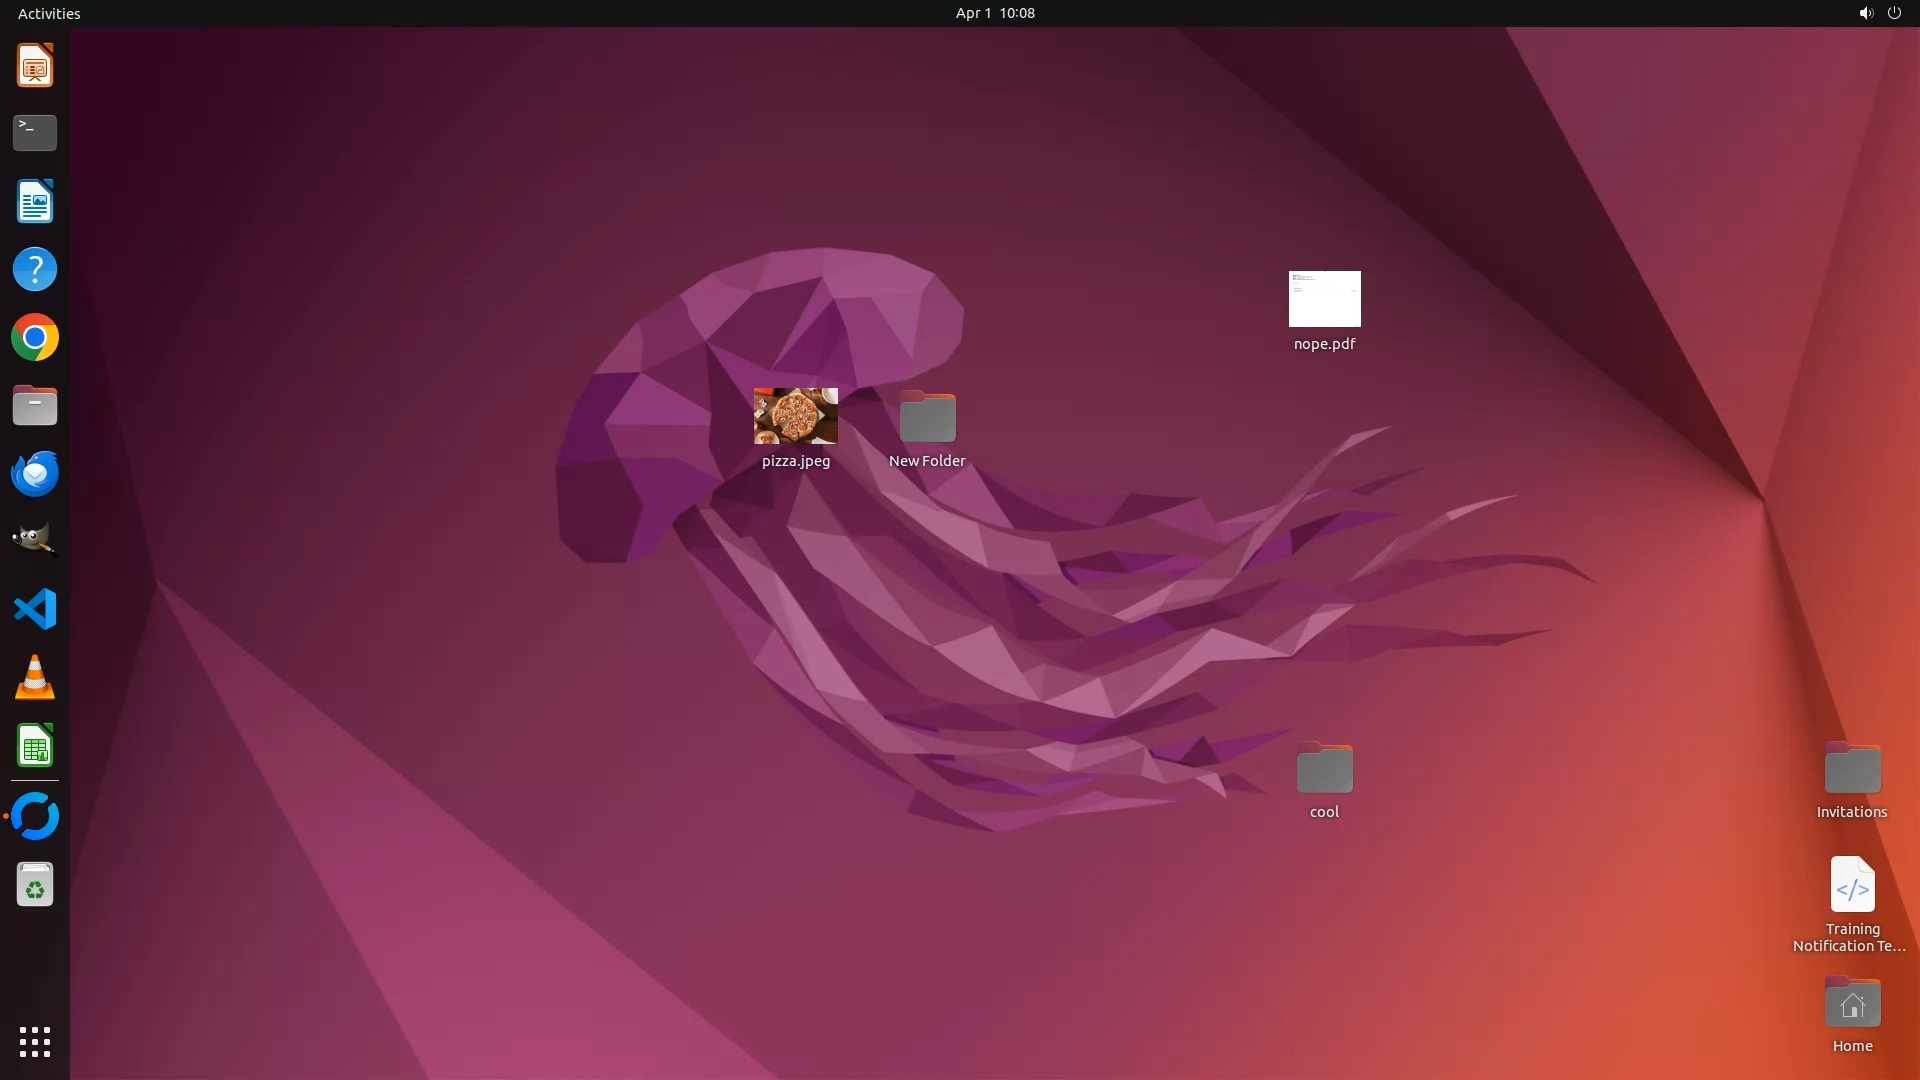Click the Help question mark icon
1920x1080 pixels.
[35, 270]
